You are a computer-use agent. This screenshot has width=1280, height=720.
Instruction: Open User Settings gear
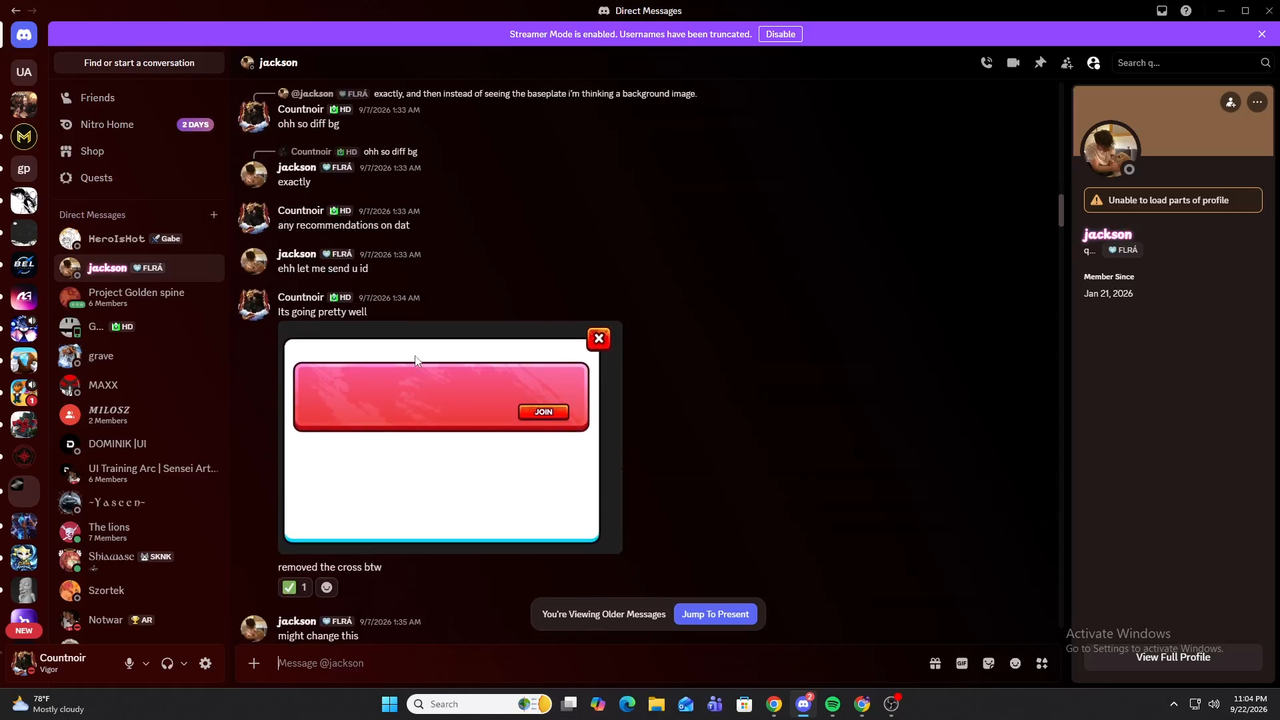tap(205, 663)
